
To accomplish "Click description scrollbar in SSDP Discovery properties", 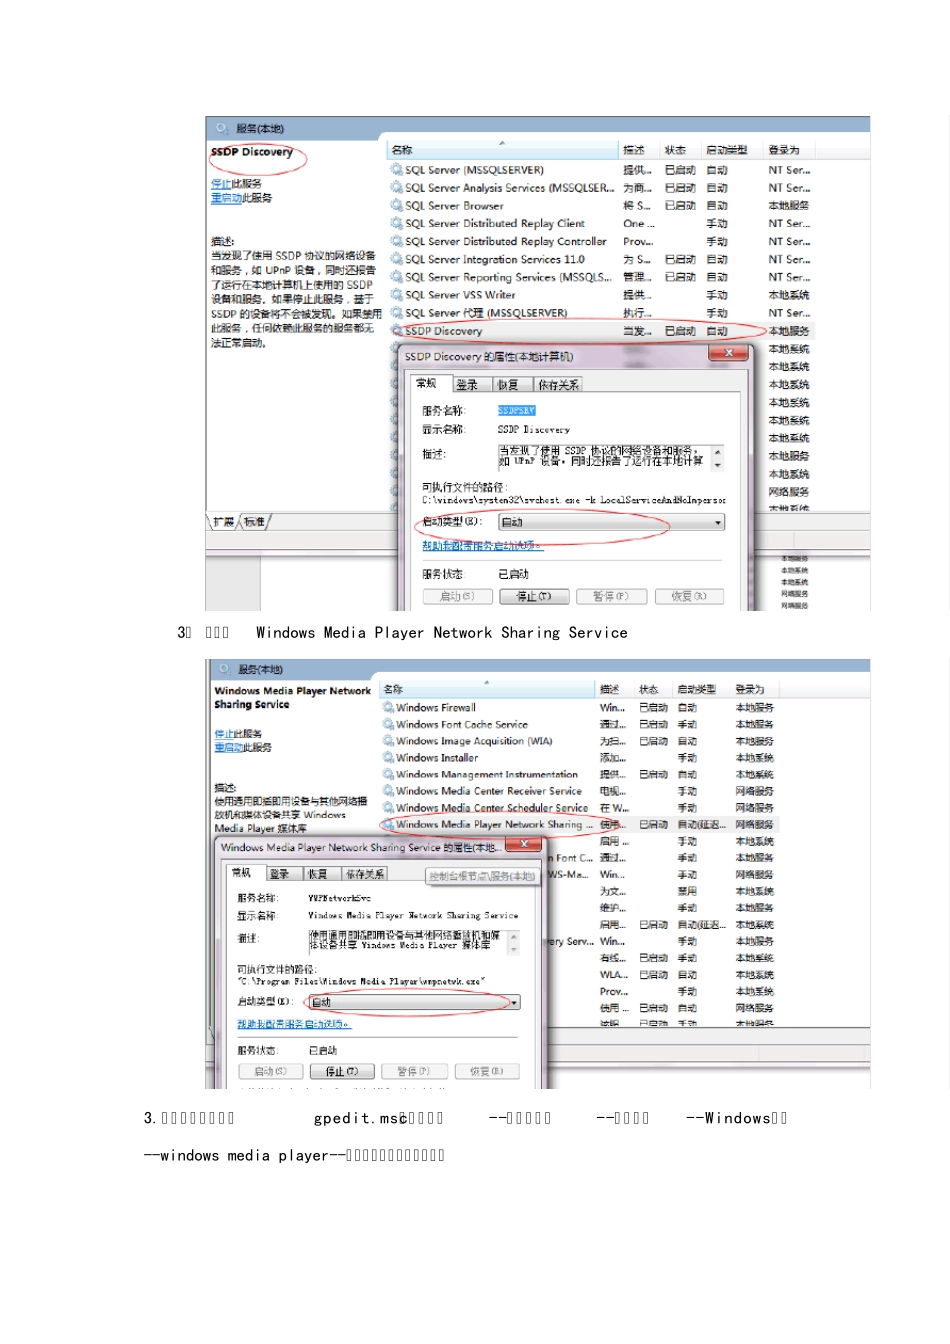I will click(717, 458).
